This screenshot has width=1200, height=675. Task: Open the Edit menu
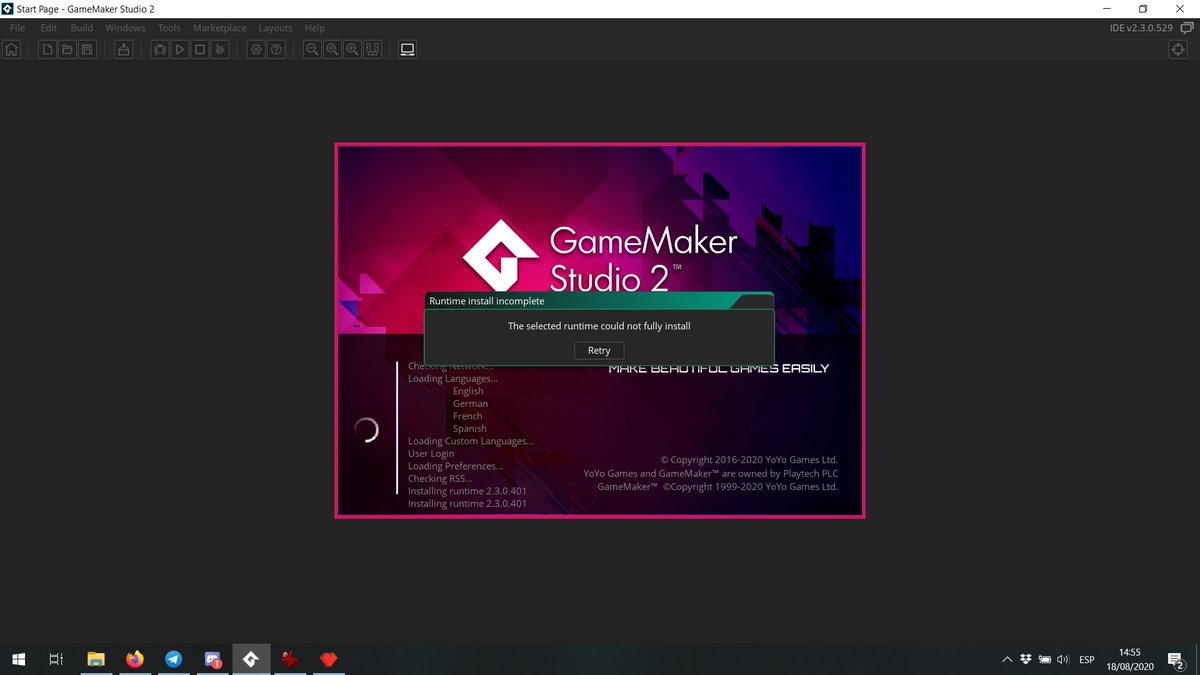tap(49, 28)
